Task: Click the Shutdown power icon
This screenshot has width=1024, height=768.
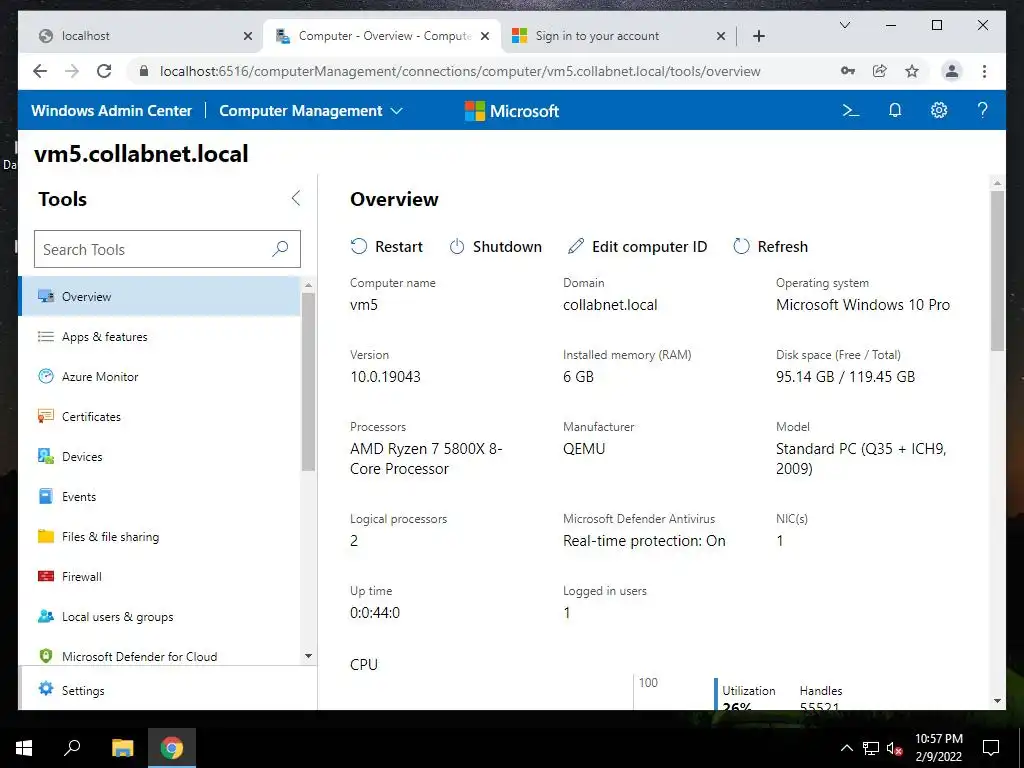Action: pos(456,246)
